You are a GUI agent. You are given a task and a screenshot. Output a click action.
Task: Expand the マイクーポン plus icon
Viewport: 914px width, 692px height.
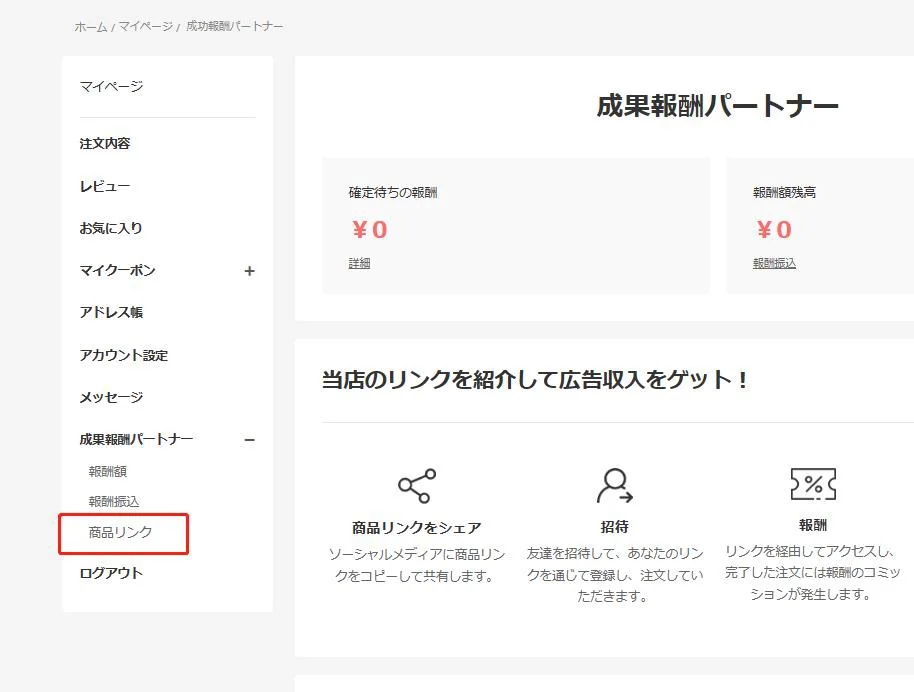point(249,271)
